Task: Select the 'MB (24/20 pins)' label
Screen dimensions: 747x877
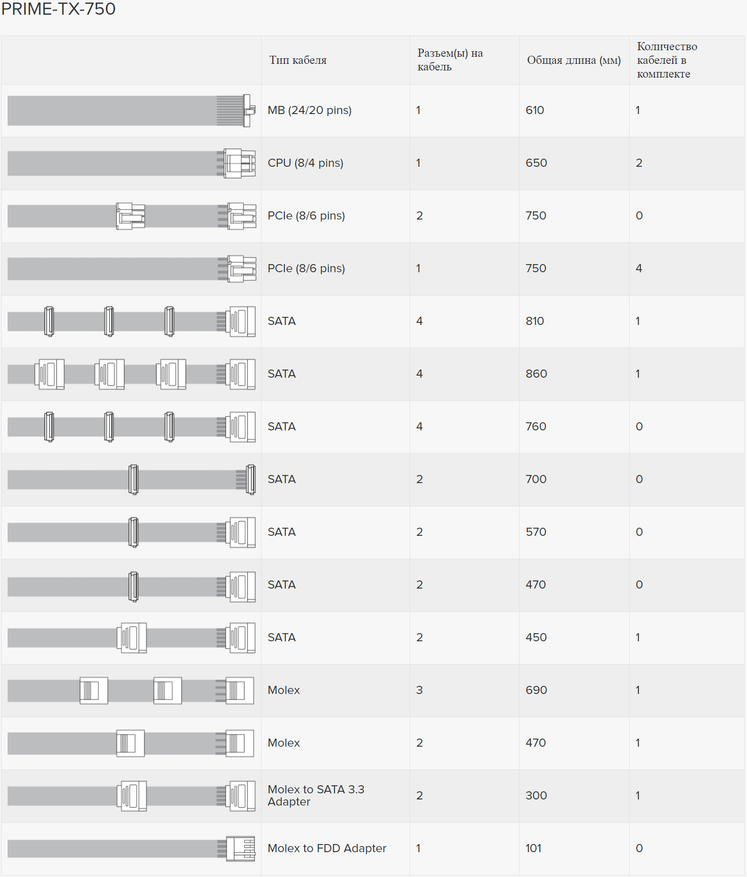Action: [x=309, y=110]
